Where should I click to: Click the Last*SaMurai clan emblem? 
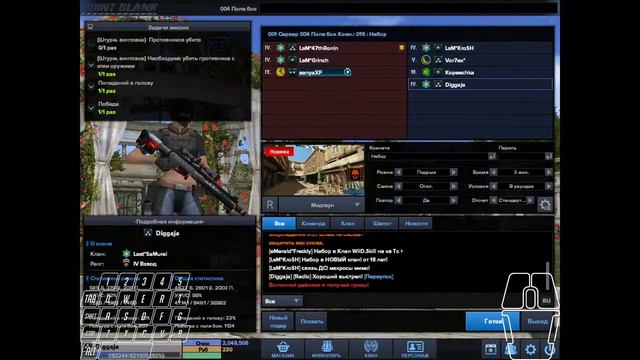coord(127,253)
